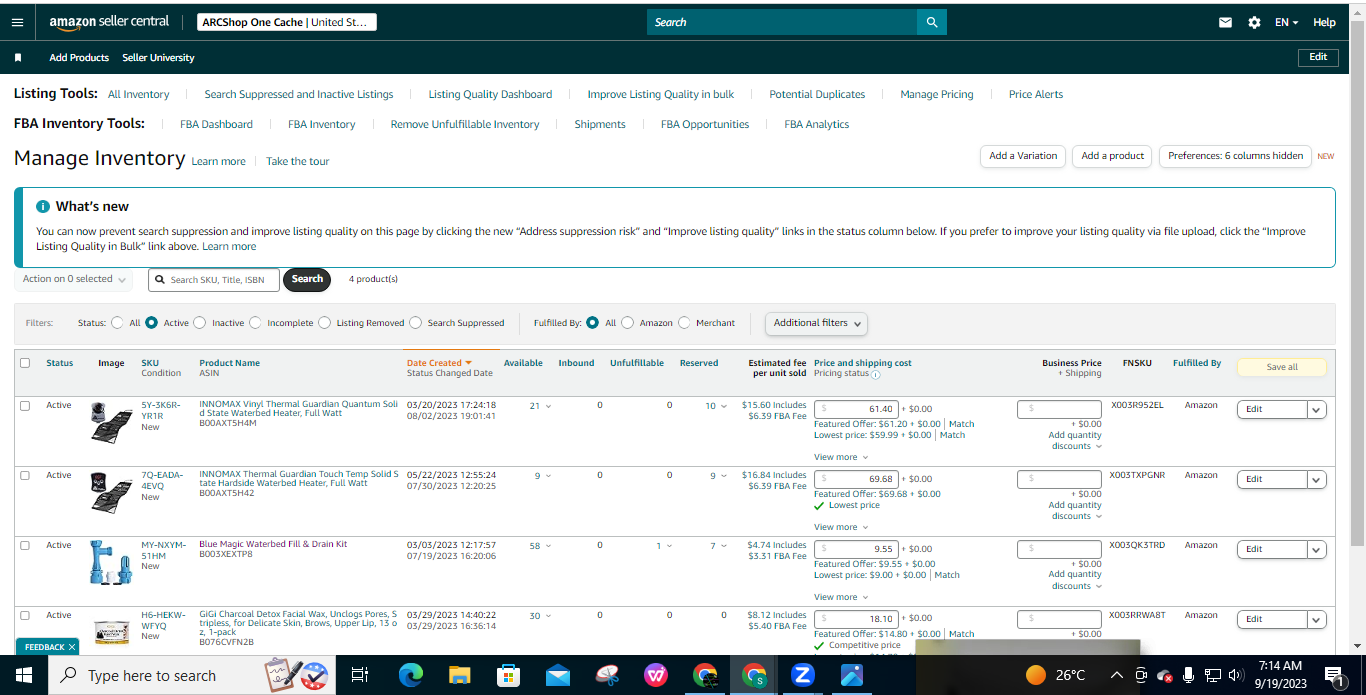Image resolution: width=1366 pixels, height=695 pixels.
Task: Check the box for SKU 7Q-EADA-4EVQ
Action: coord(25,475)
